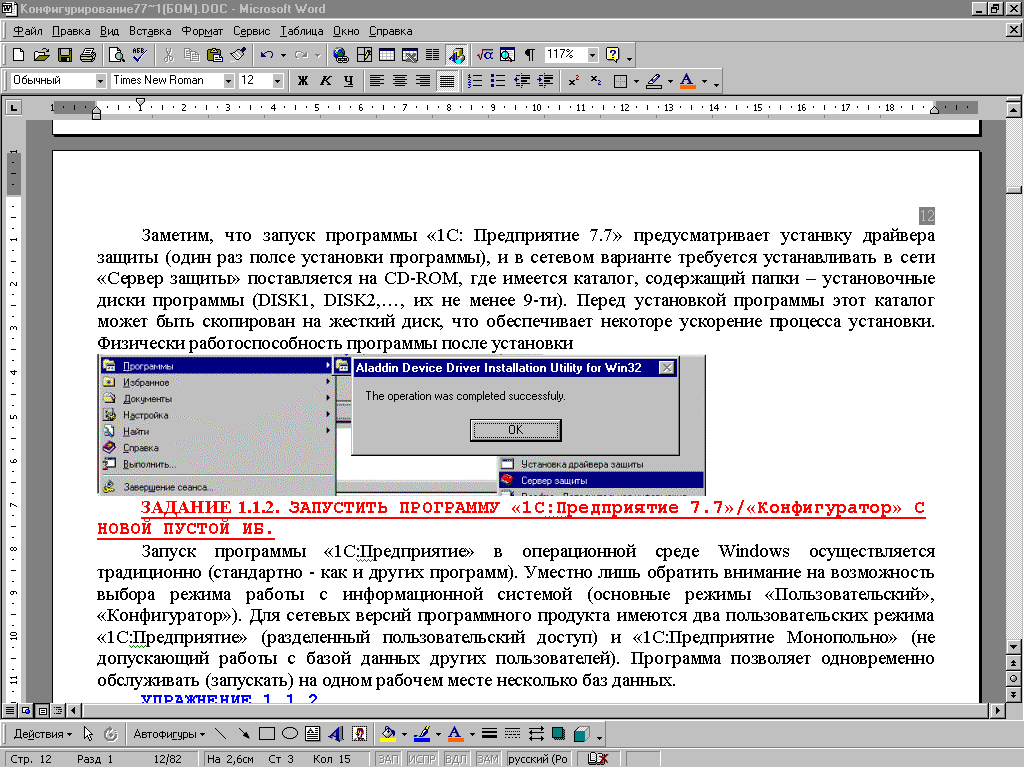This screenshot has width=1024, height=768.
Task: Open formatting font color dropdown arrow
Action: point(704,81)
